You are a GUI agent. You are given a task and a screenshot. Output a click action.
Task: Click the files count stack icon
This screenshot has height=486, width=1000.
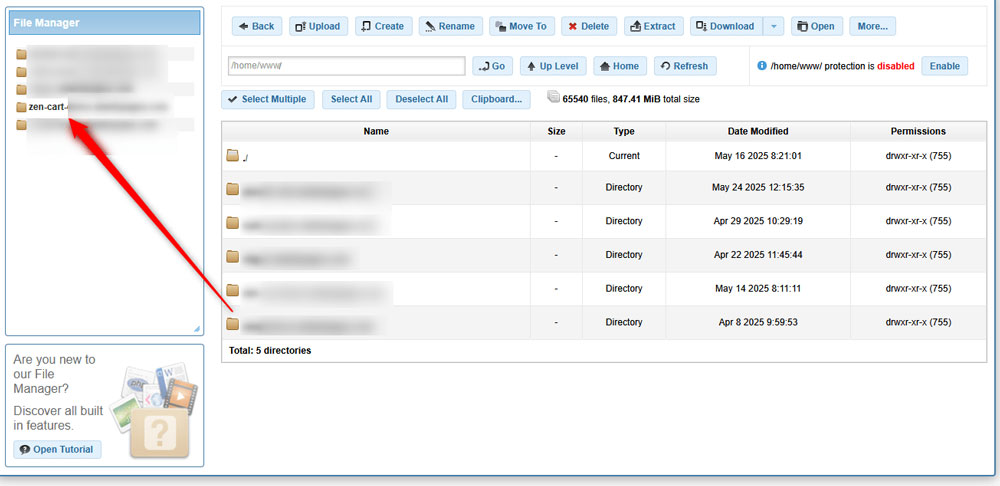[553, 97]
